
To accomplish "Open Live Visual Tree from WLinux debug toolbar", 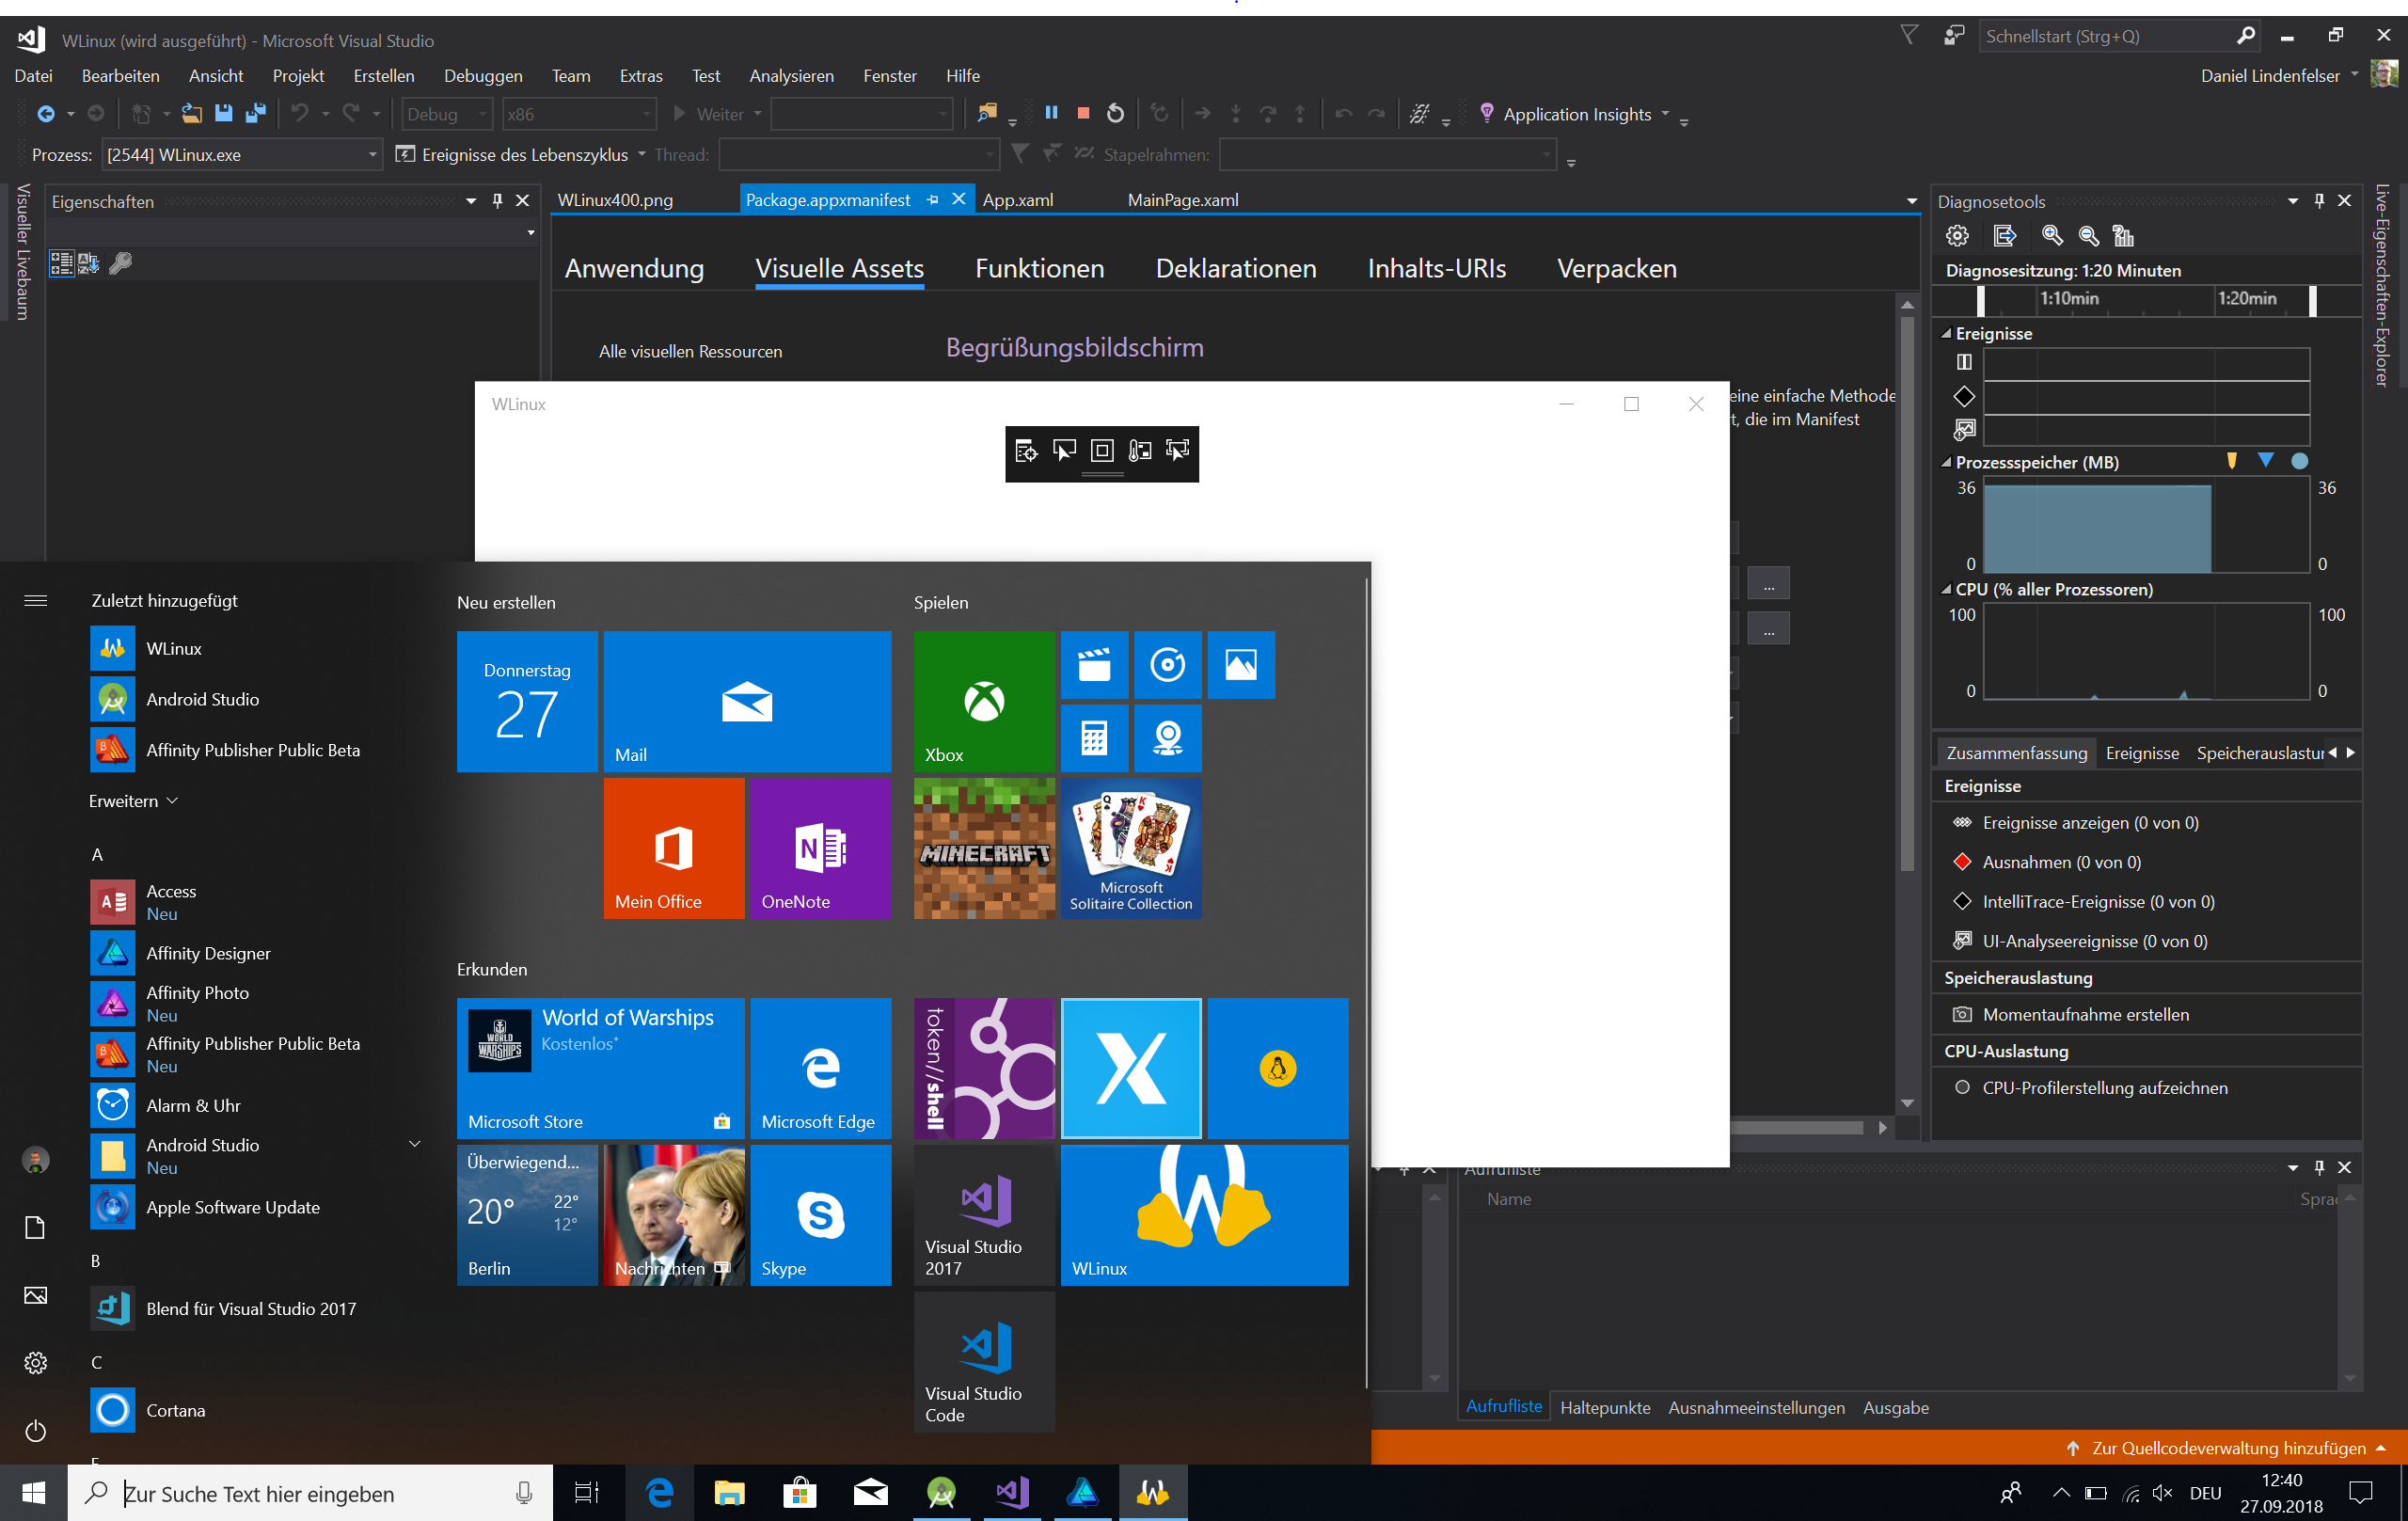I will (1026, 451).
